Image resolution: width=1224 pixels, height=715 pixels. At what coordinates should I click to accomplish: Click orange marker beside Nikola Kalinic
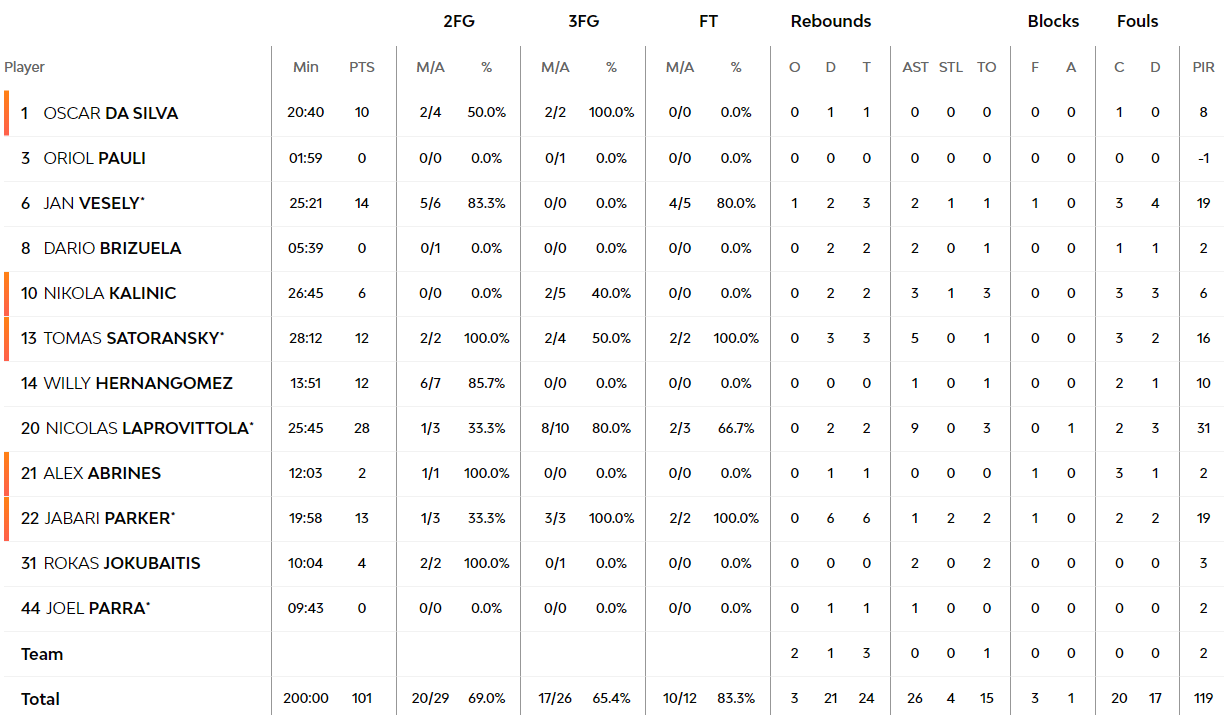pyautogui.click(x=6, y=293)
